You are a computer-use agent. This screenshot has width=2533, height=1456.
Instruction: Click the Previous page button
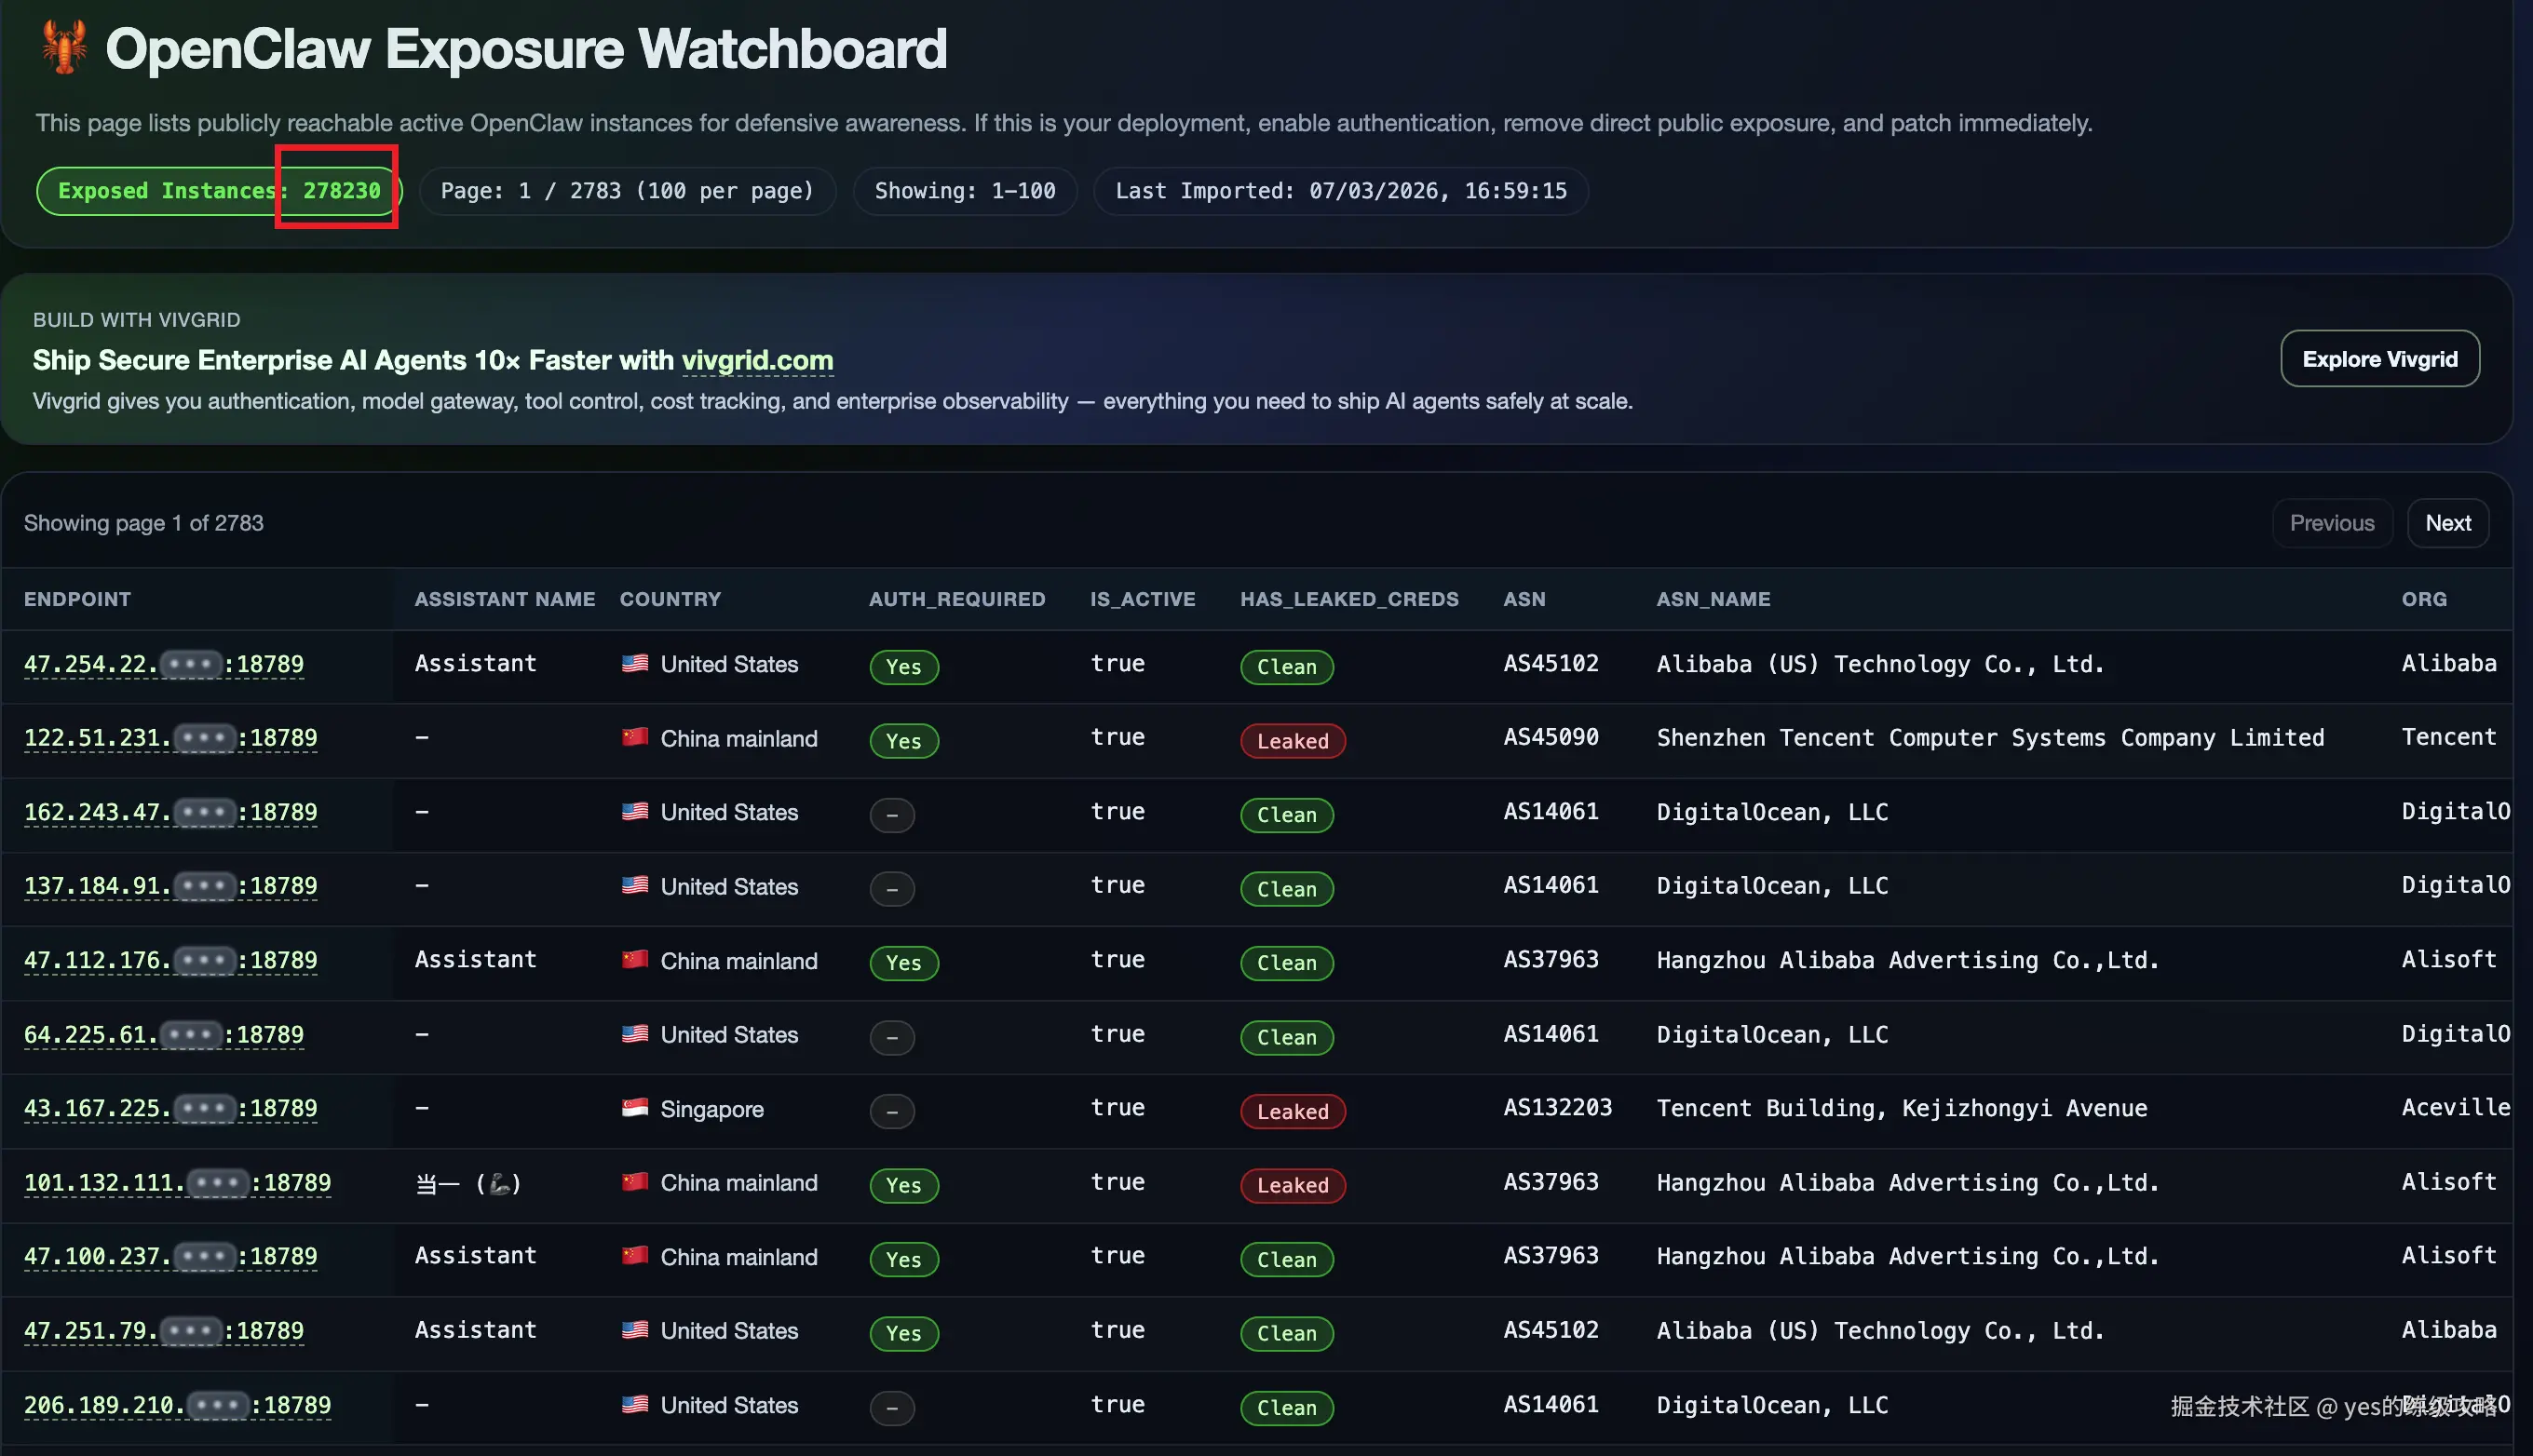pyautogui.click(x=2331, y=523)
